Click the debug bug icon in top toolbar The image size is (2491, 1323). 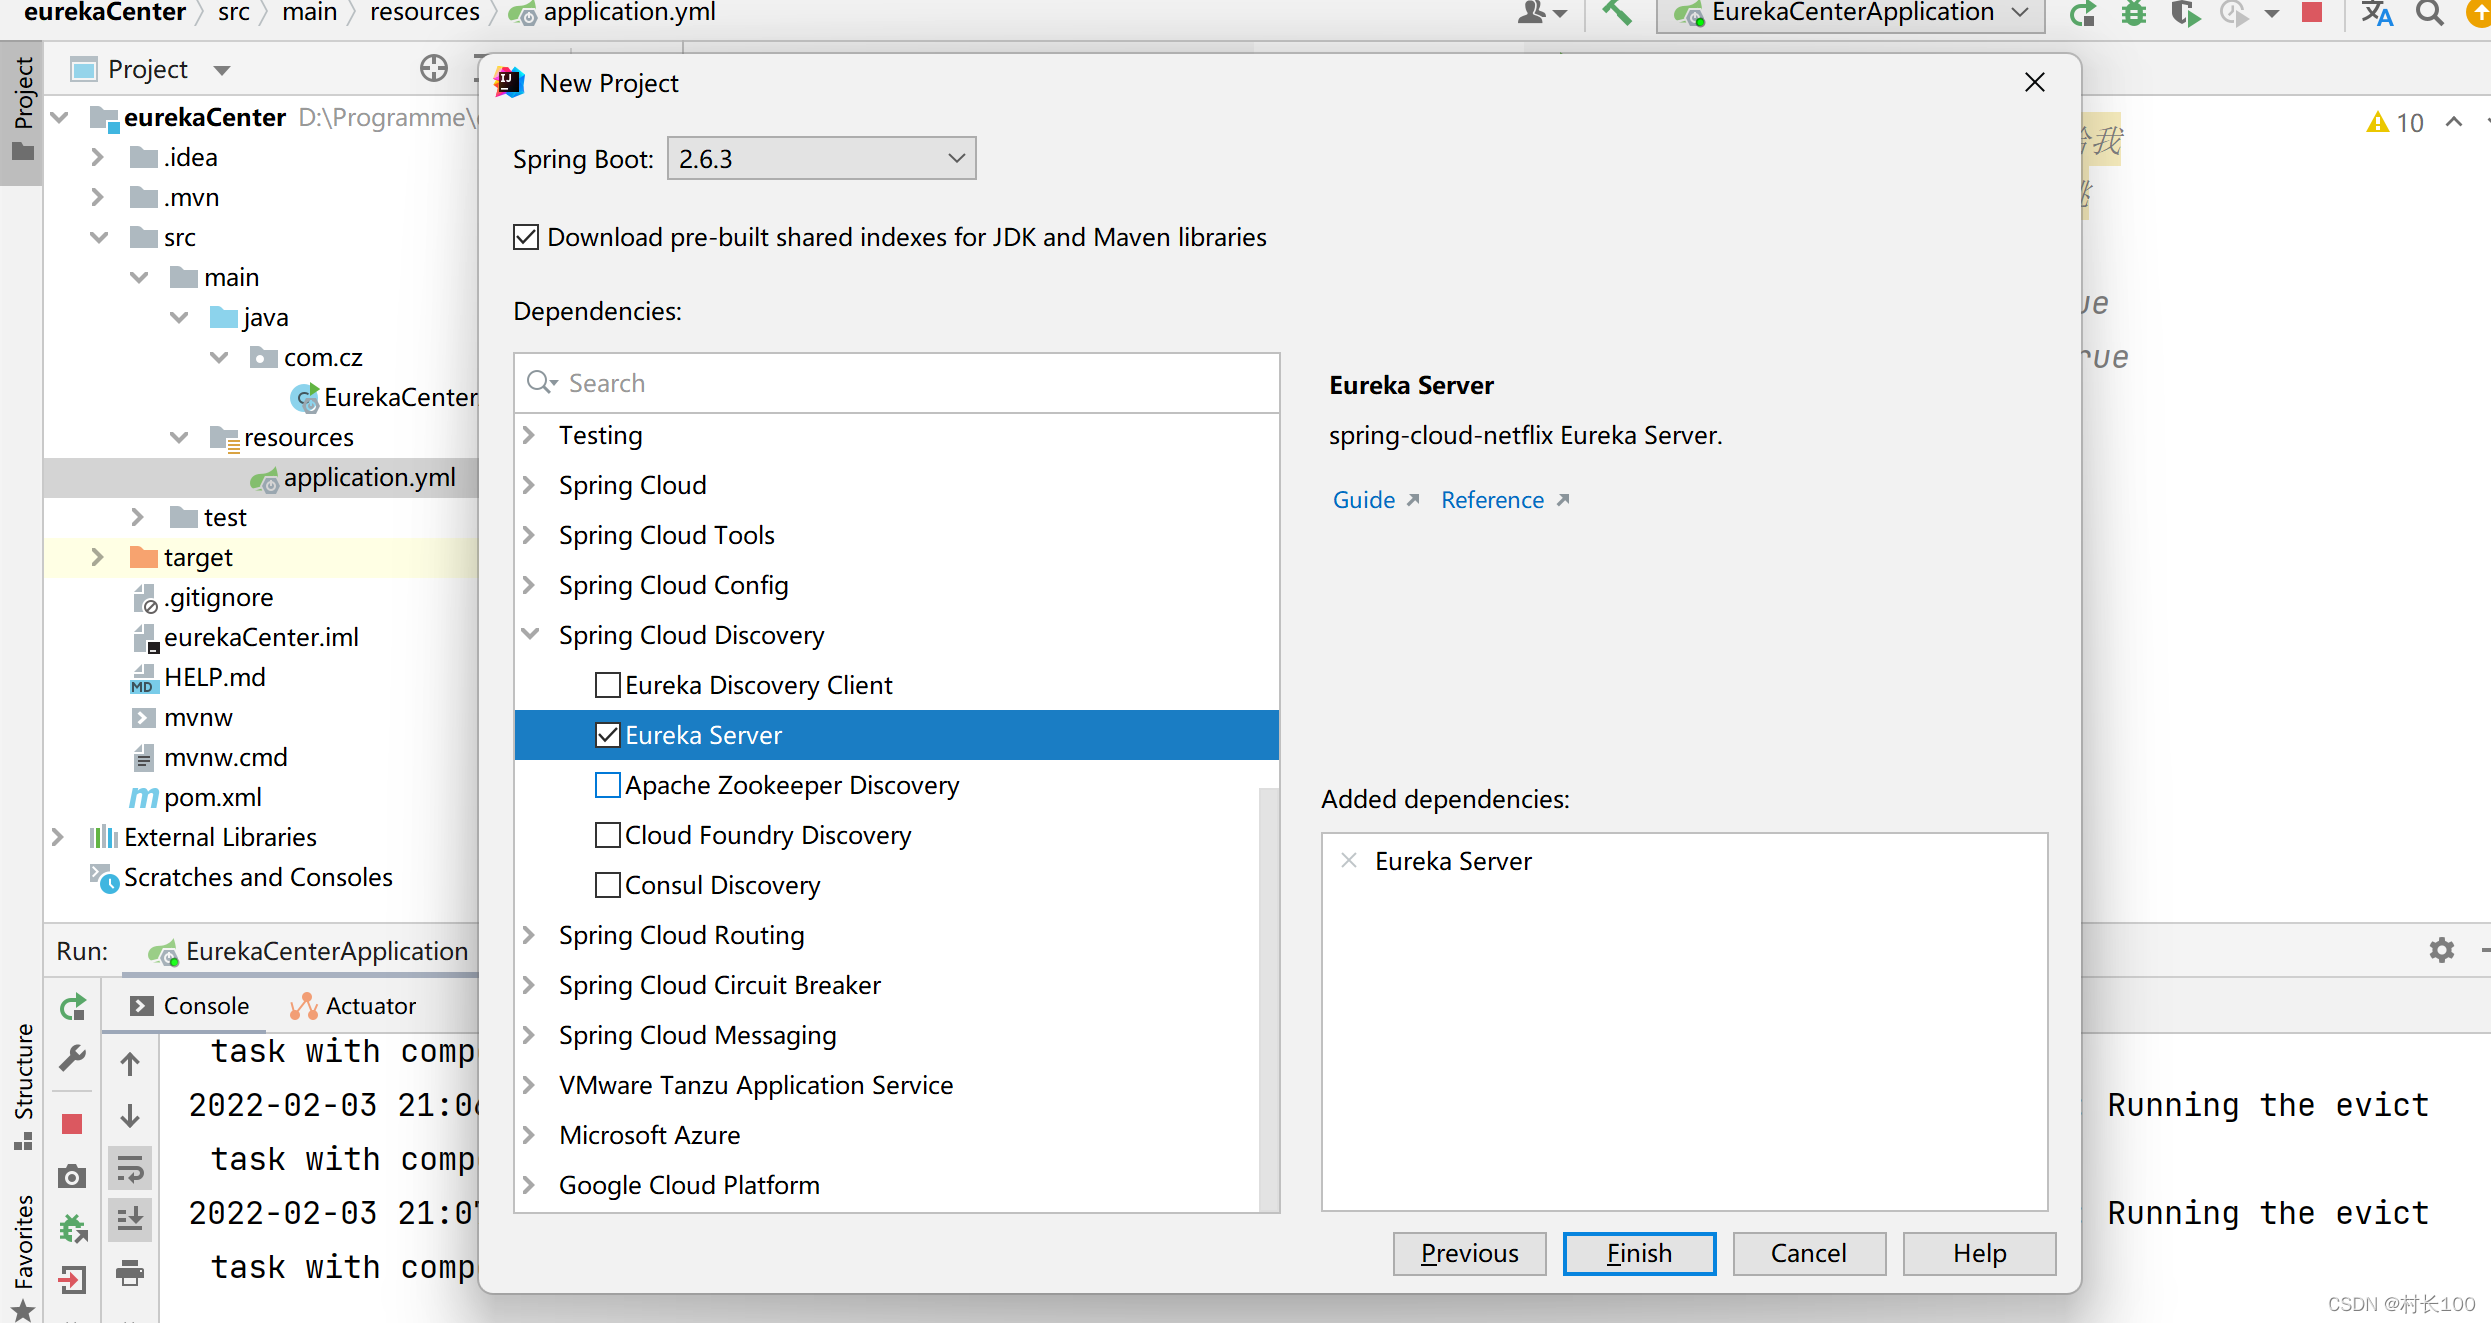pos(2134,13)
